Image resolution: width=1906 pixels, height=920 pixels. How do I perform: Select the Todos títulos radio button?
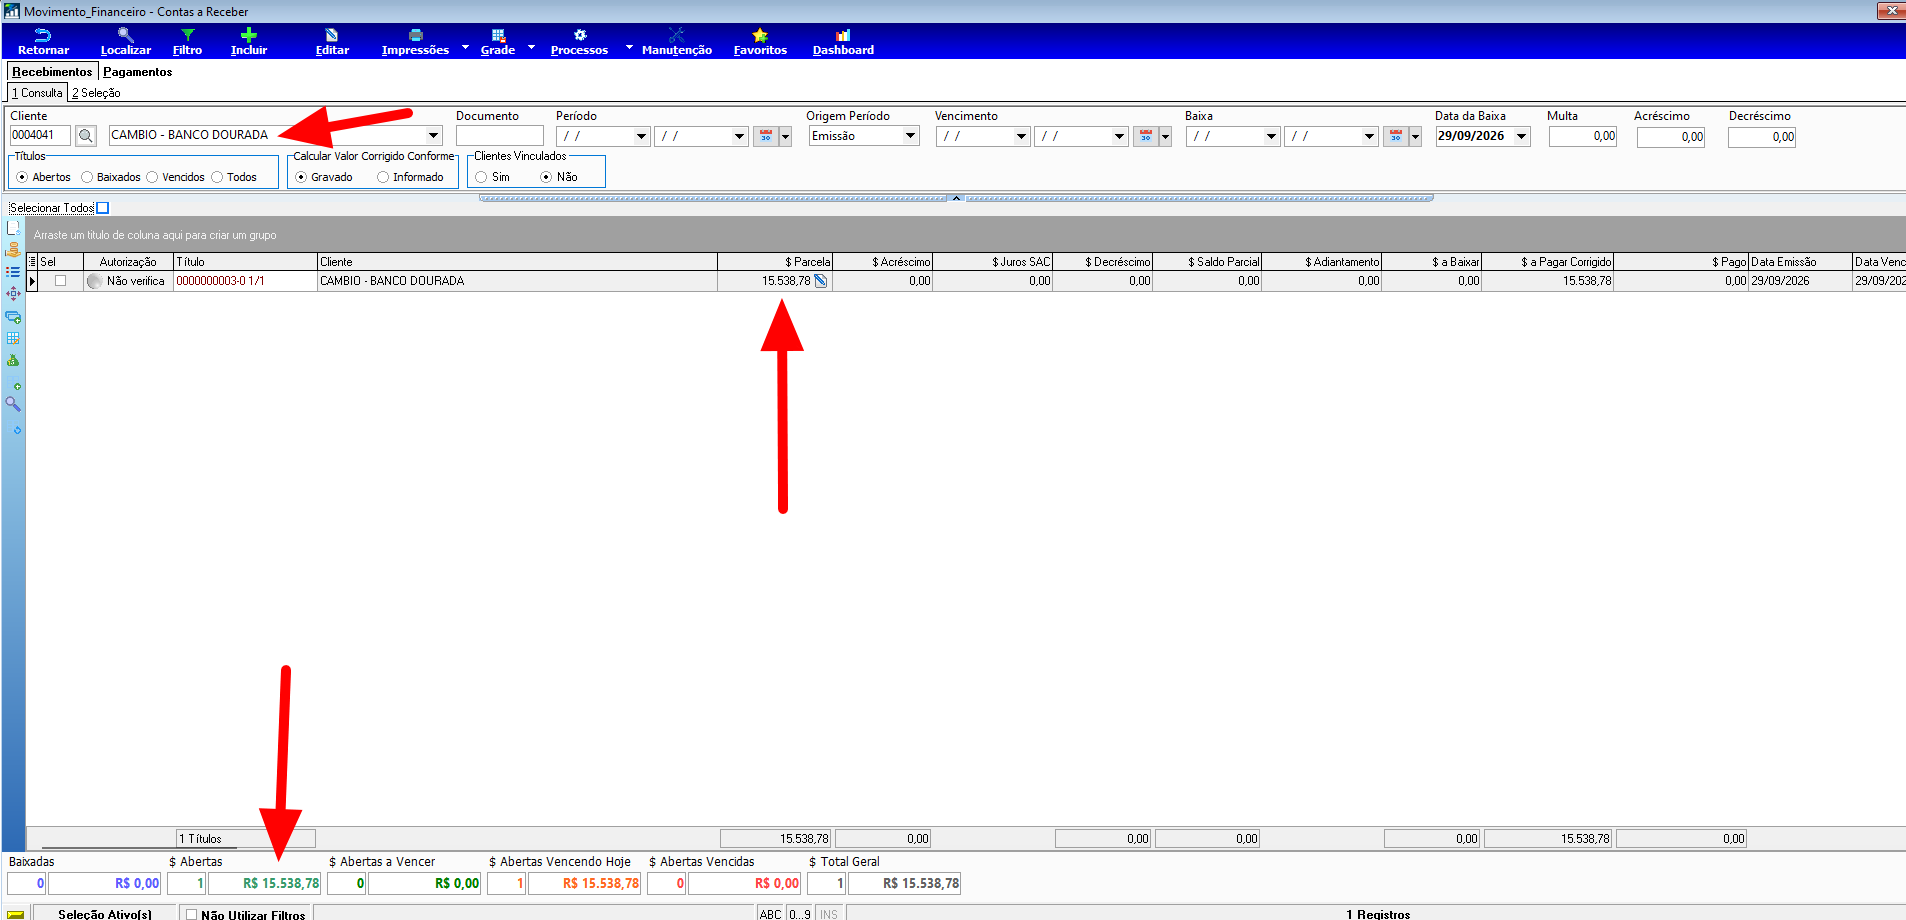(217, 177)
